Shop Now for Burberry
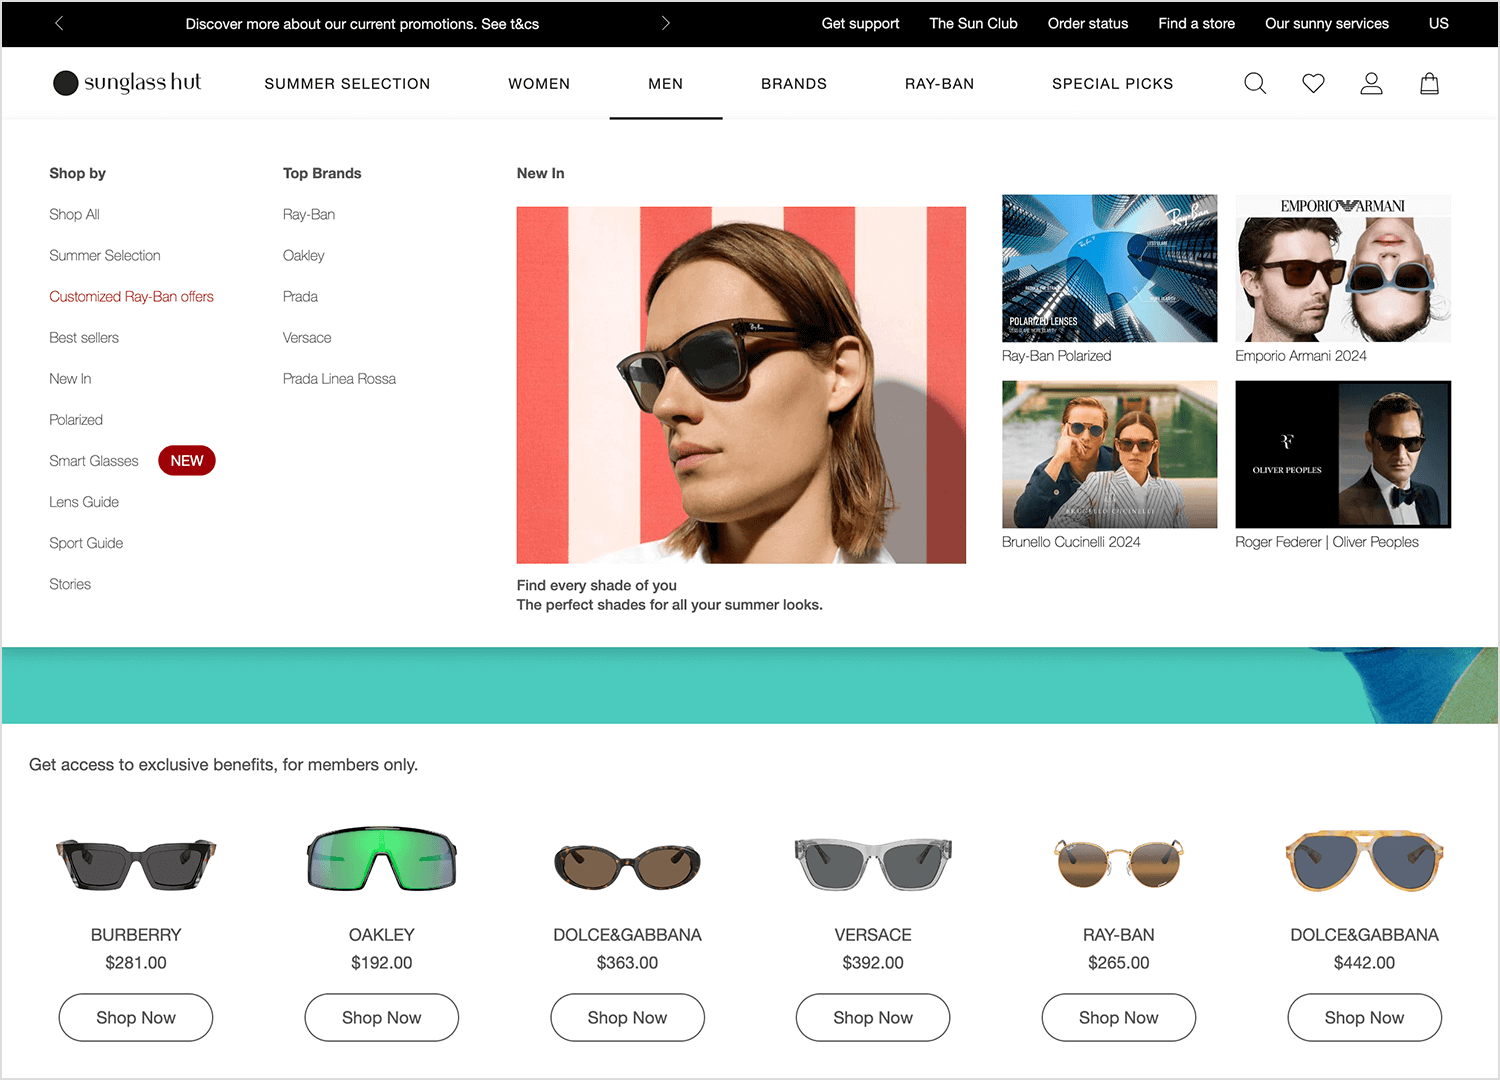1500x1080 pixels. coord(136,1017)
